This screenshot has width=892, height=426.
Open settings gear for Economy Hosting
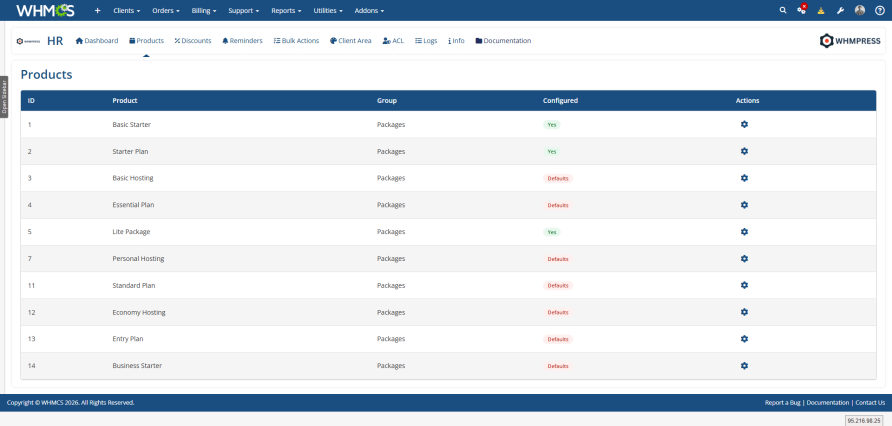coord(744,312)
